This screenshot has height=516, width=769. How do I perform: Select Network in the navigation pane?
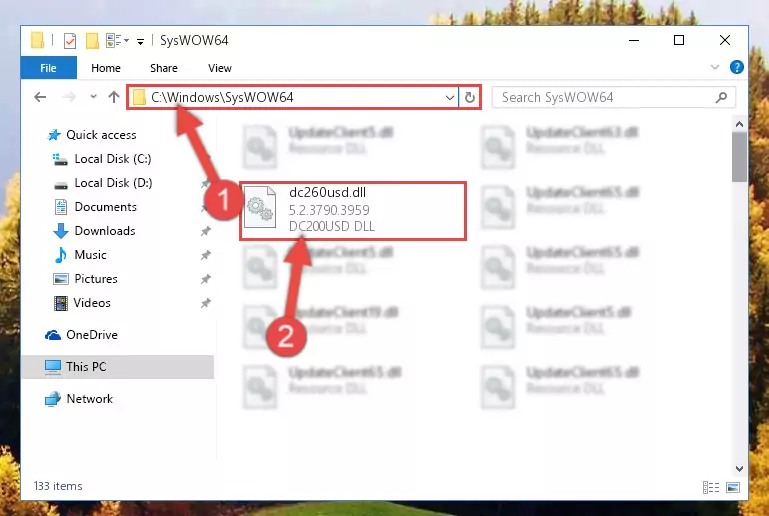tap(89, 399)
